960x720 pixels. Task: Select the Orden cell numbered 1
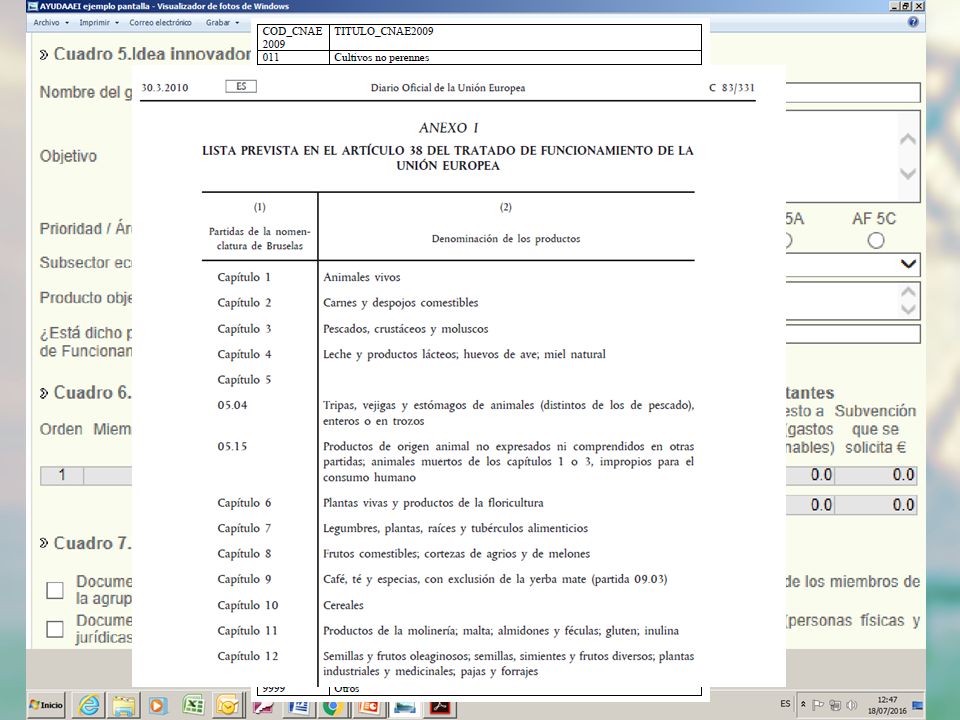point(62,476)
